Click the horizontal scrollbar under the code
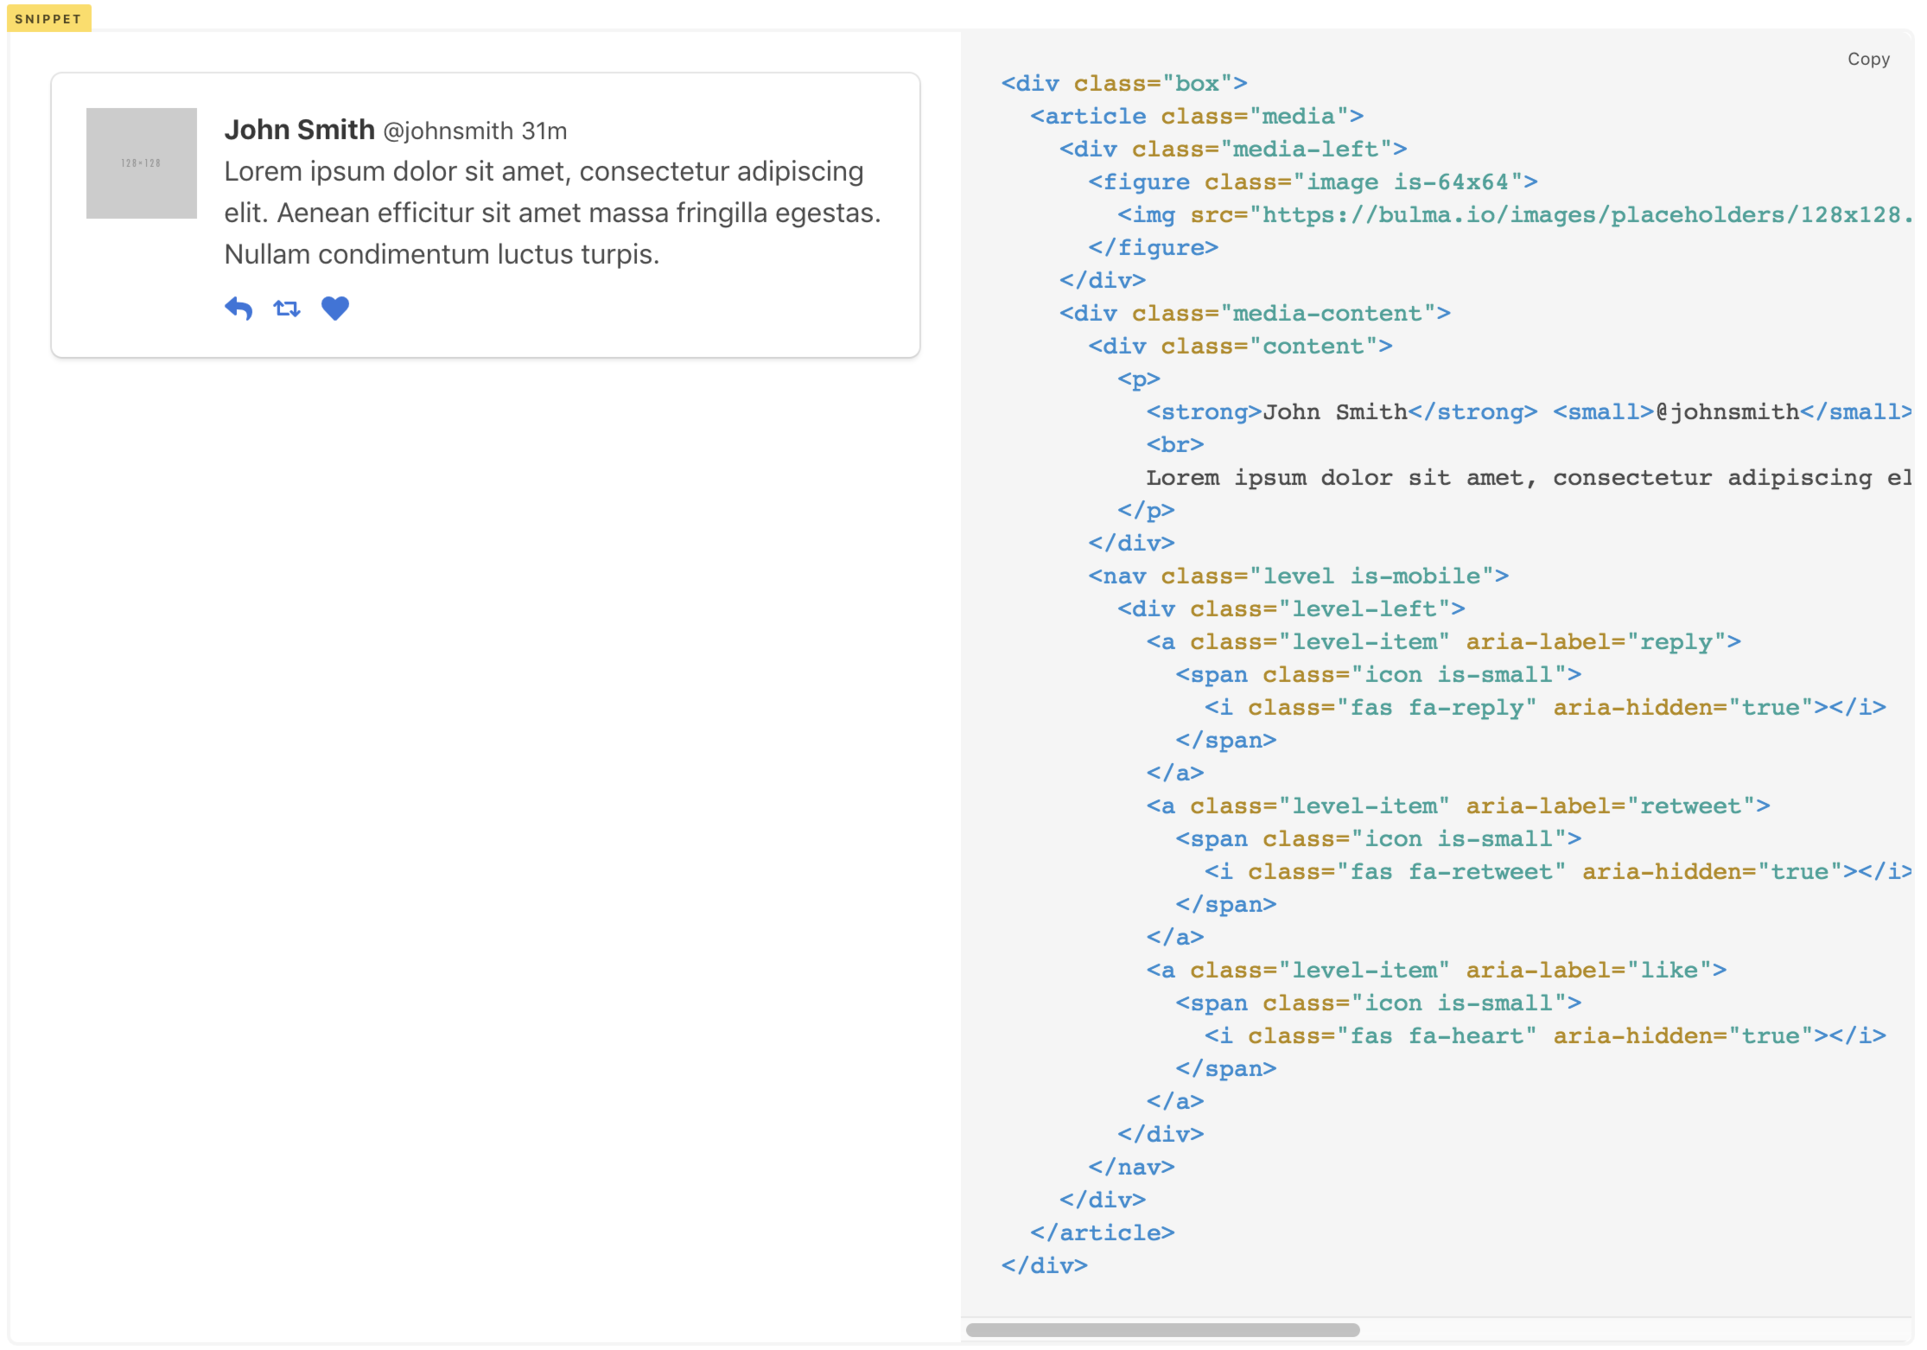This screenshot has width=1927, height=1350. [1162, 1329]
